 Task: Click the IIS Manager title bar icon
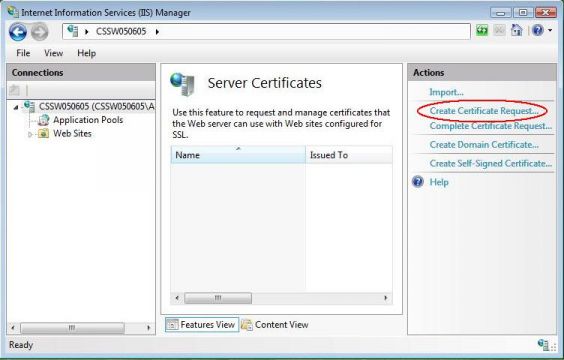pyautogui.click(x=13, y=12)
